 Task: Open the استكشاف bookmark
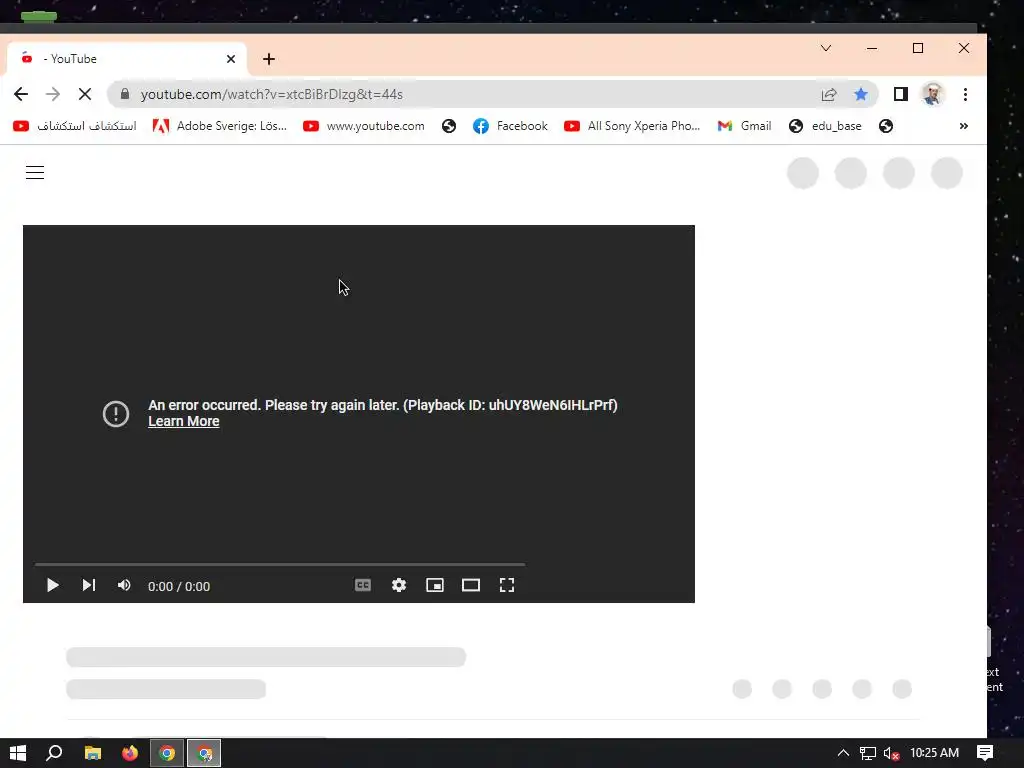pyautogui.click(x=75, y=126)
